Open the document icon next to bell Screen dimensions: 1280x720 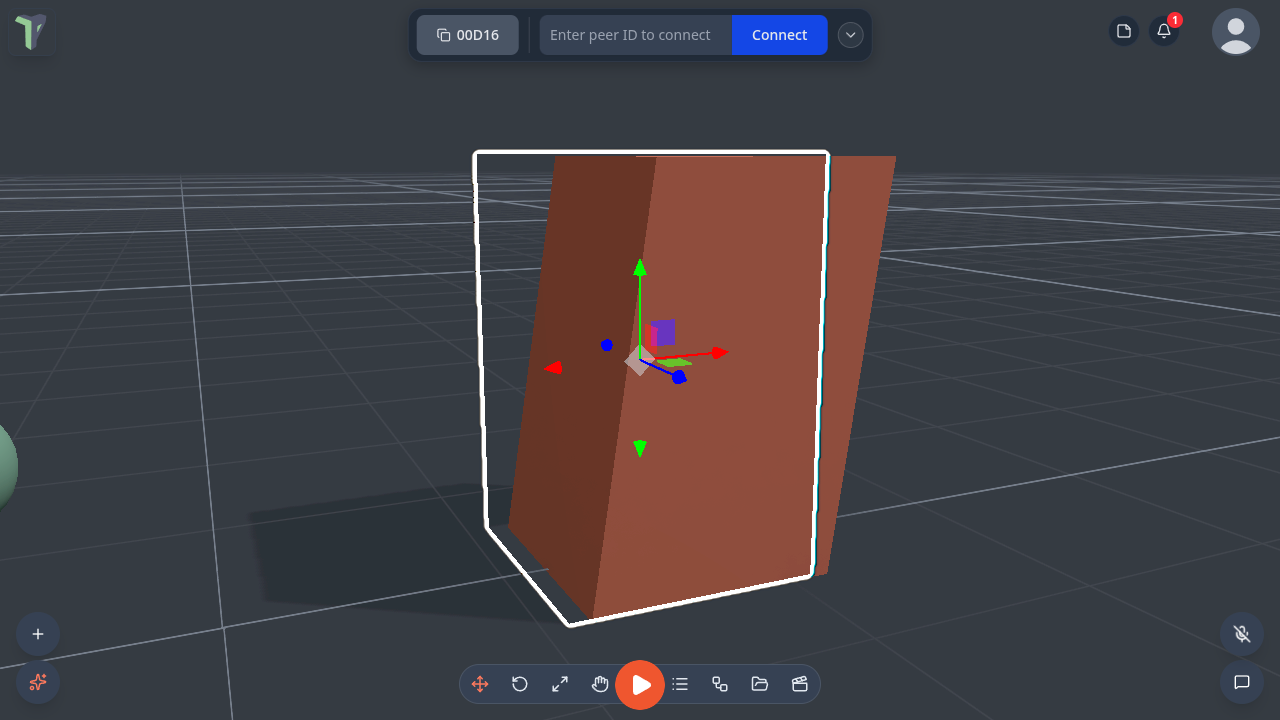pyautogui.click(x=1124, y=31)
